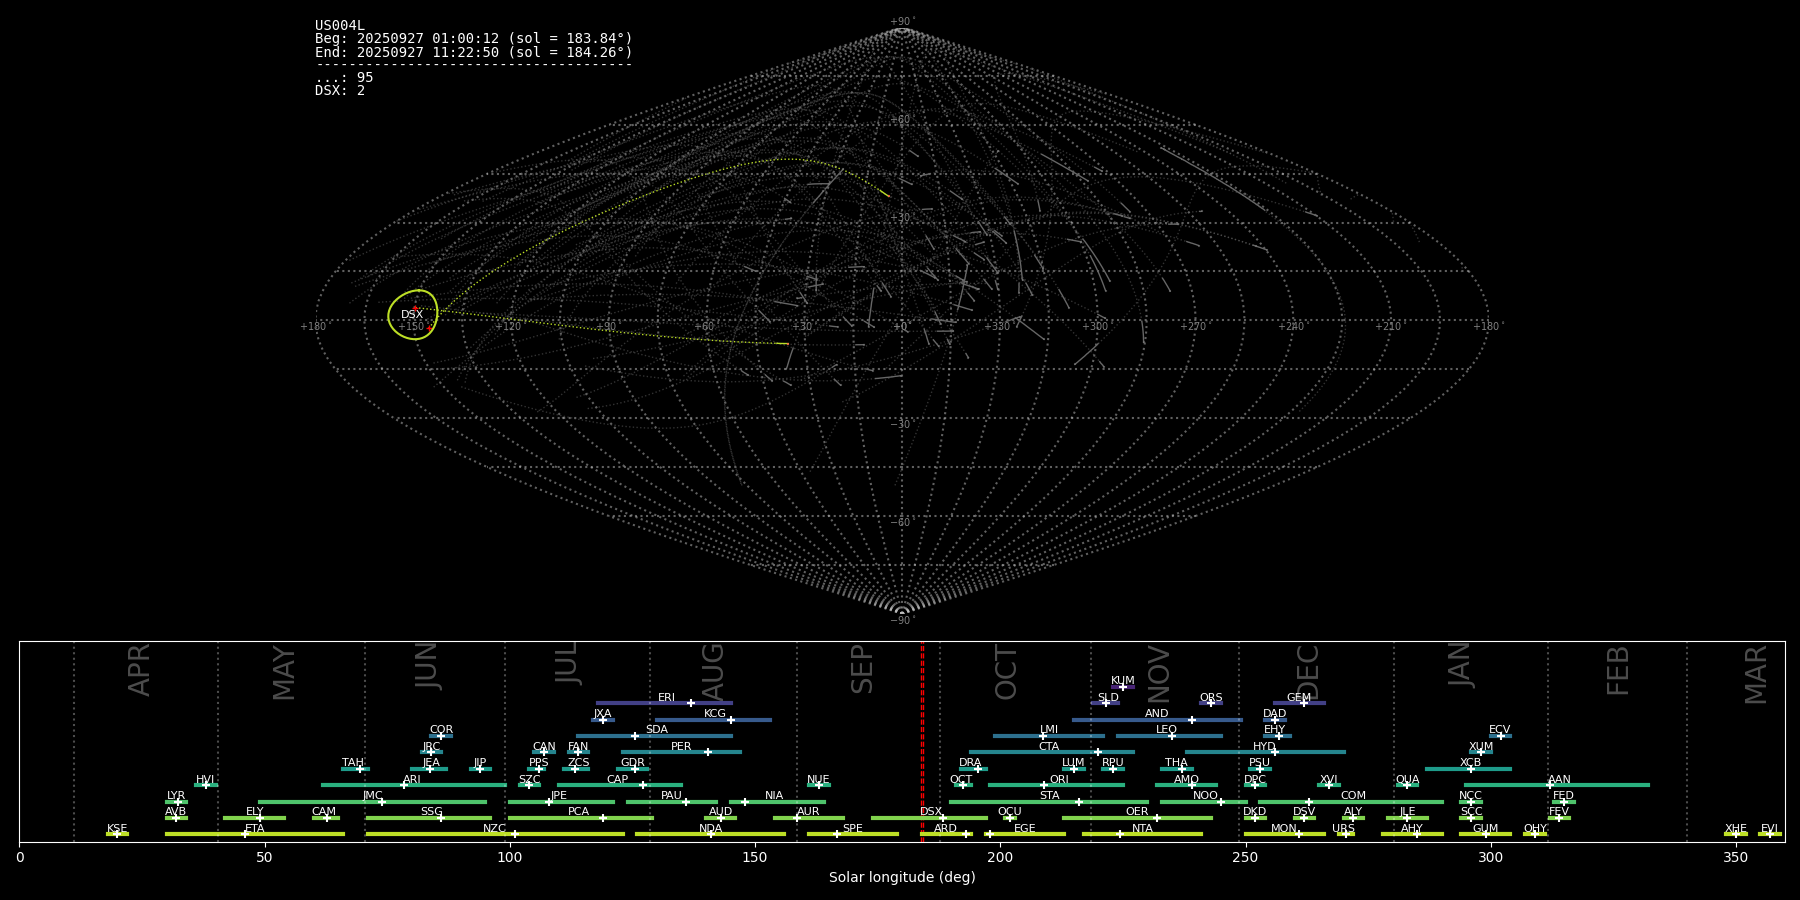
Task: Click the ORI shower label in timeline
Action: coord(1059,780)
